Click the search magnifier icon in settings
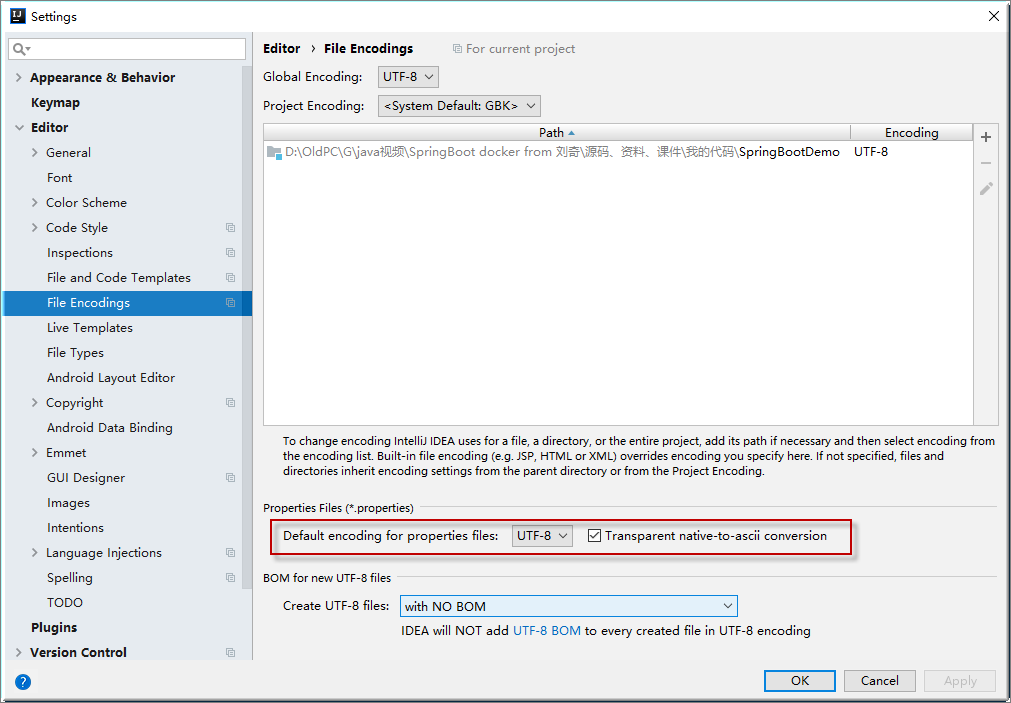Viewport: 1011px width, 703px height. pos(21,48)
